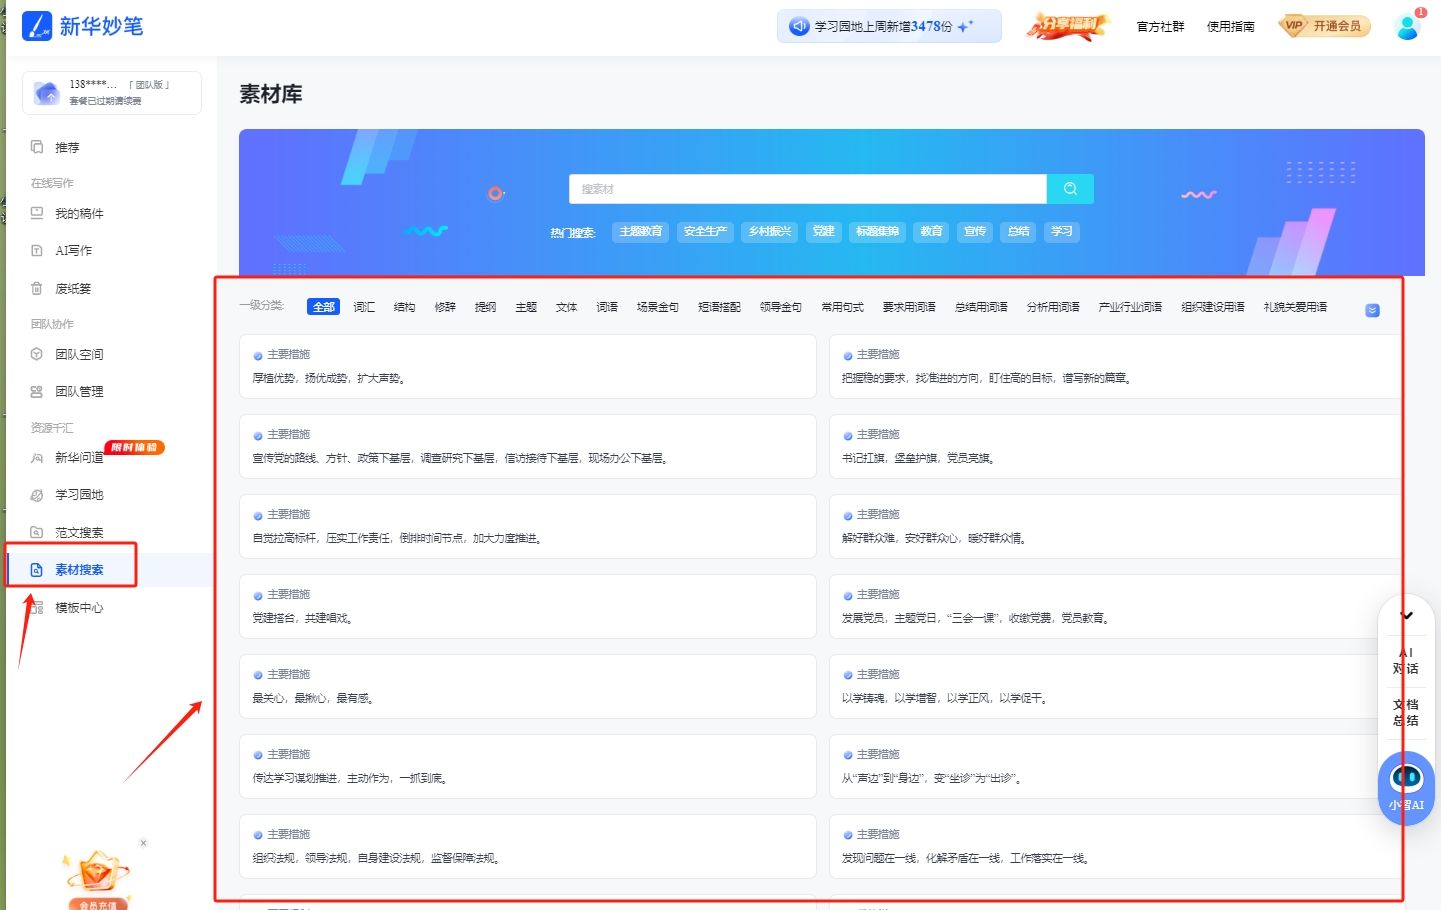Click the 推荐 sidebar icon
Screen dimensions: 1441x910
click(x=37, y=147)
